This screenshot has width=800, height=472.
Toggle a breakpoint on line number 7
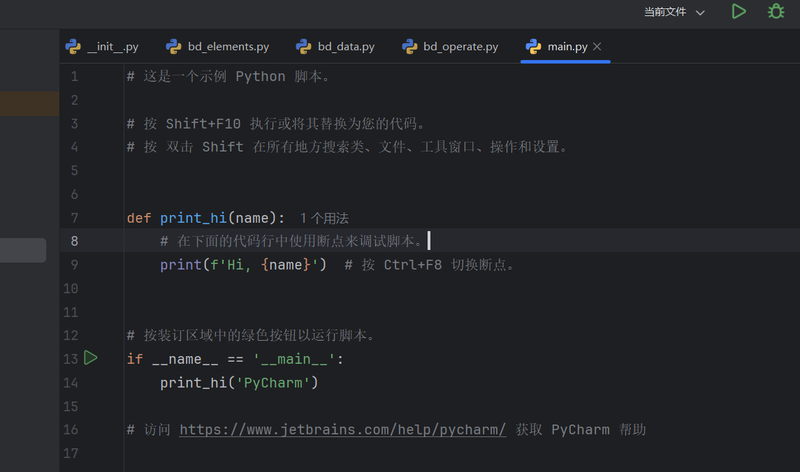(x=70, y=218)
